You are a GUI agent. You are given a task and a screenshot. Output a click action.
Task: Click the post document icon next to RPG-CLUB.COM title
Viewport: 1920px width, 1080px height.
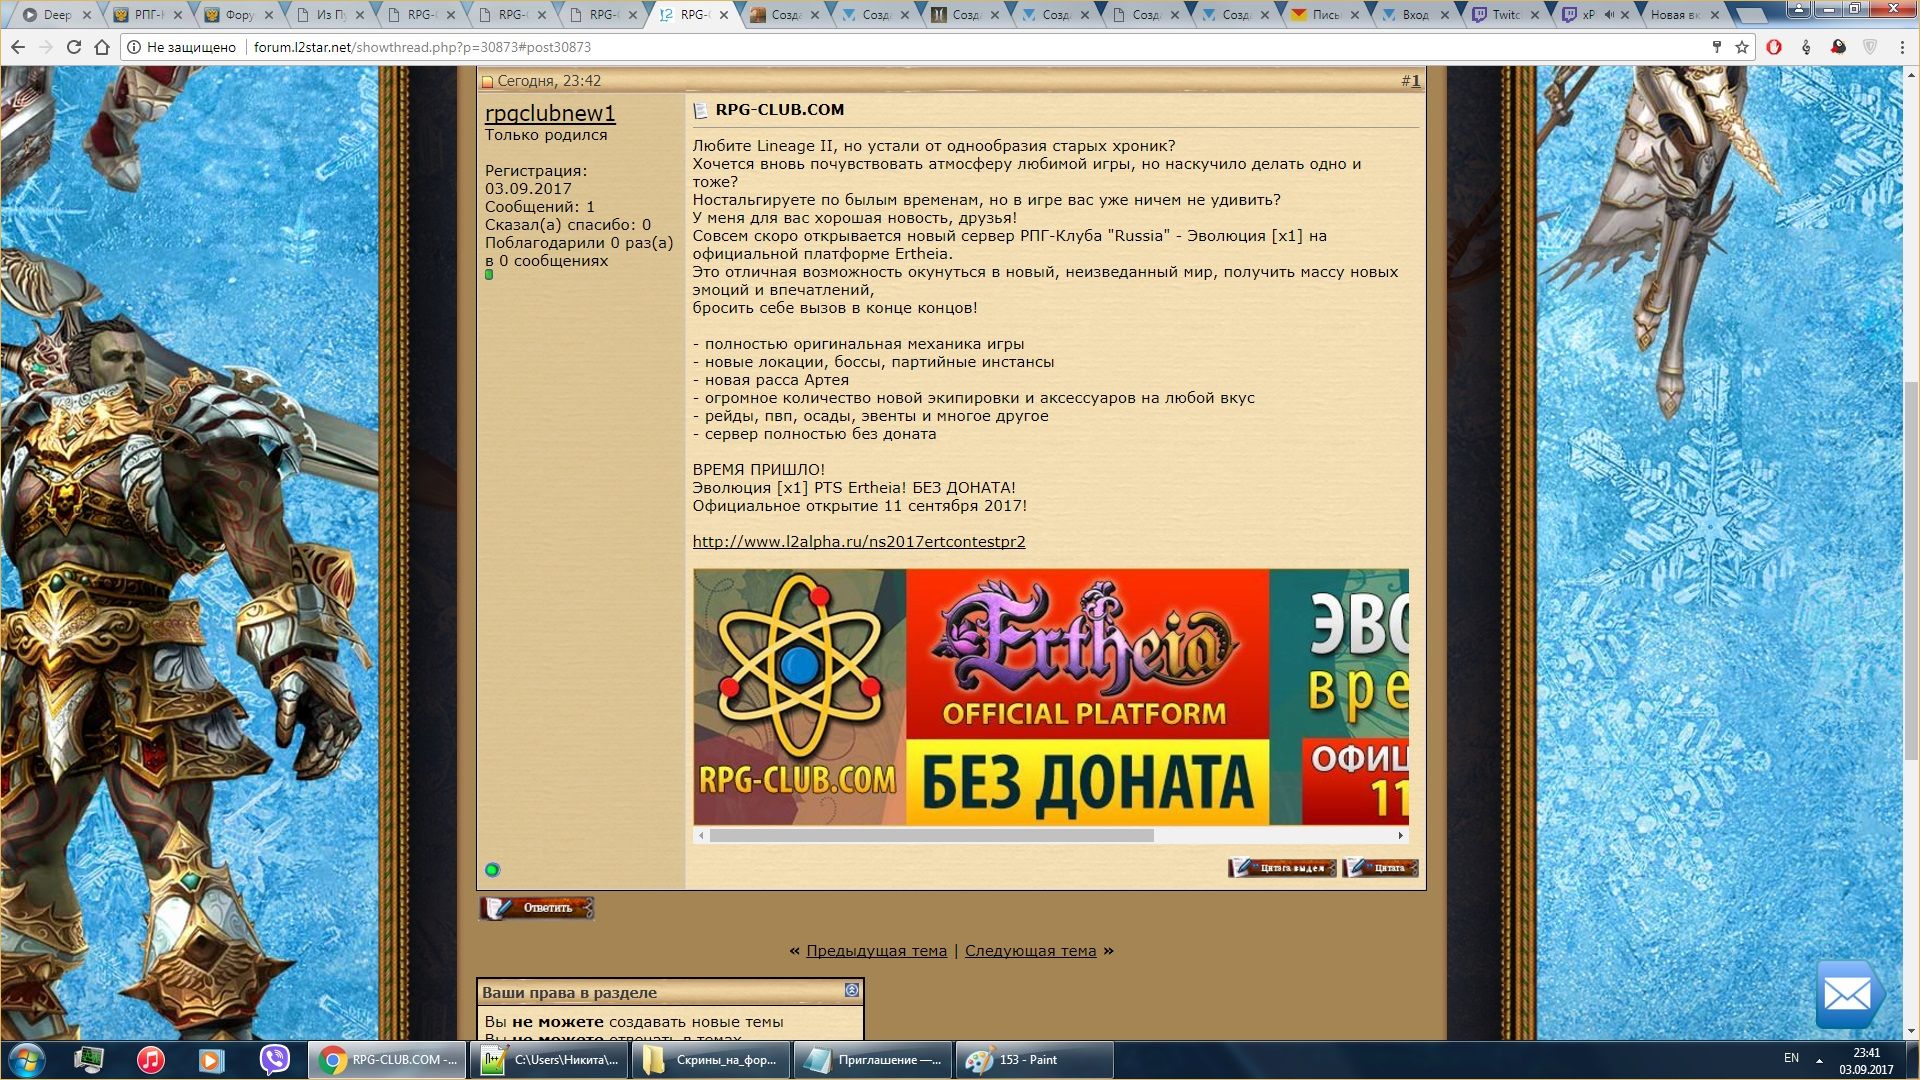(x=700, y=110)
